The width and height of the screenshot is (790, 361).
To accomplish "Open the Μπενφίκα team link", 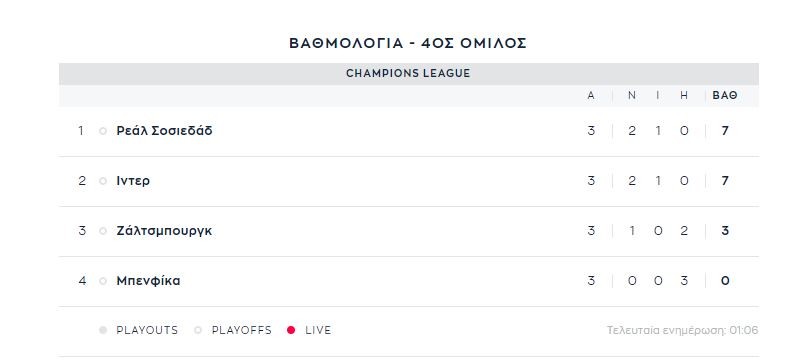I will pos(148,281).
